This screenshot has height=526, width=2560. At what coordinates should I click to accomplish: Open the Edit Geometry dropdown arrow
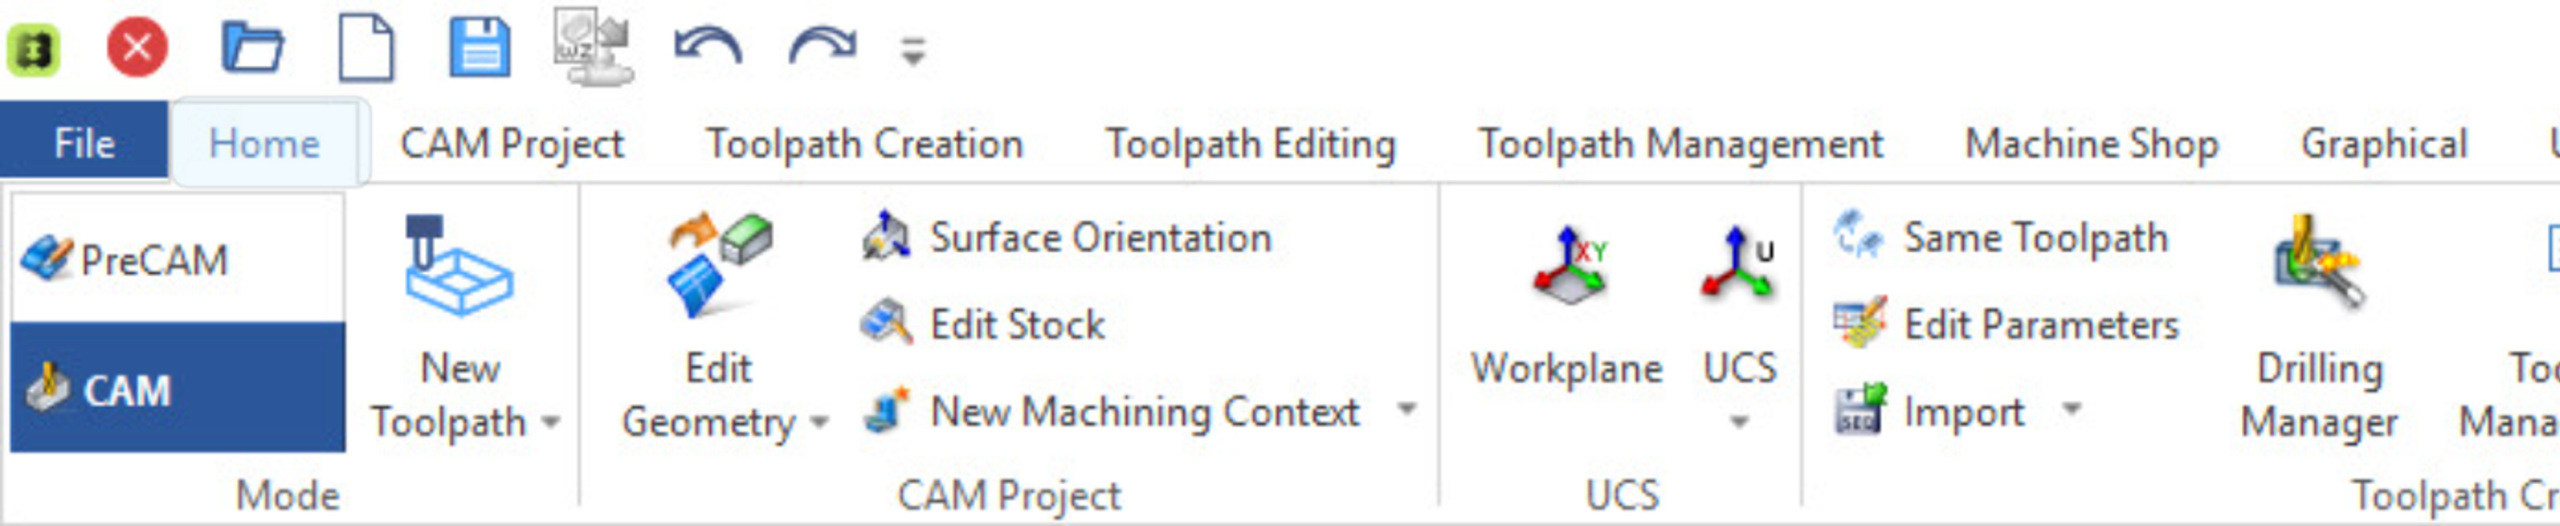(820, 423)
